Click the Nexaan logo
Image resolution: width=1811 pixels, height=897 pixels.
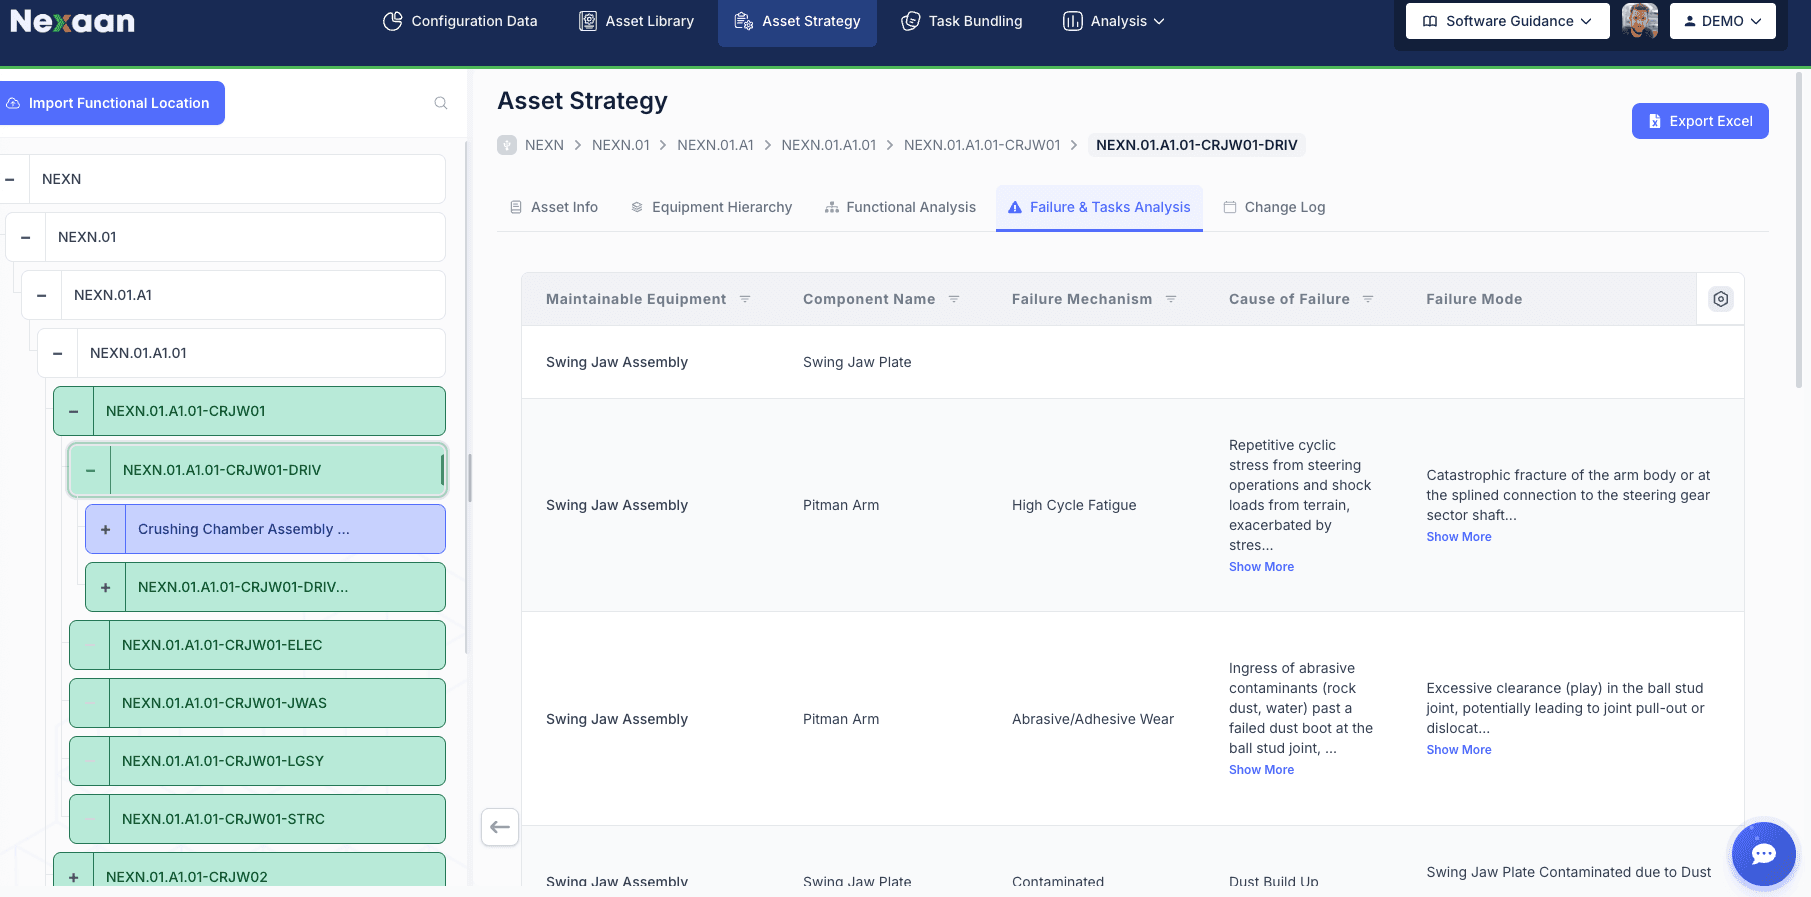click(x=72, y=21)
